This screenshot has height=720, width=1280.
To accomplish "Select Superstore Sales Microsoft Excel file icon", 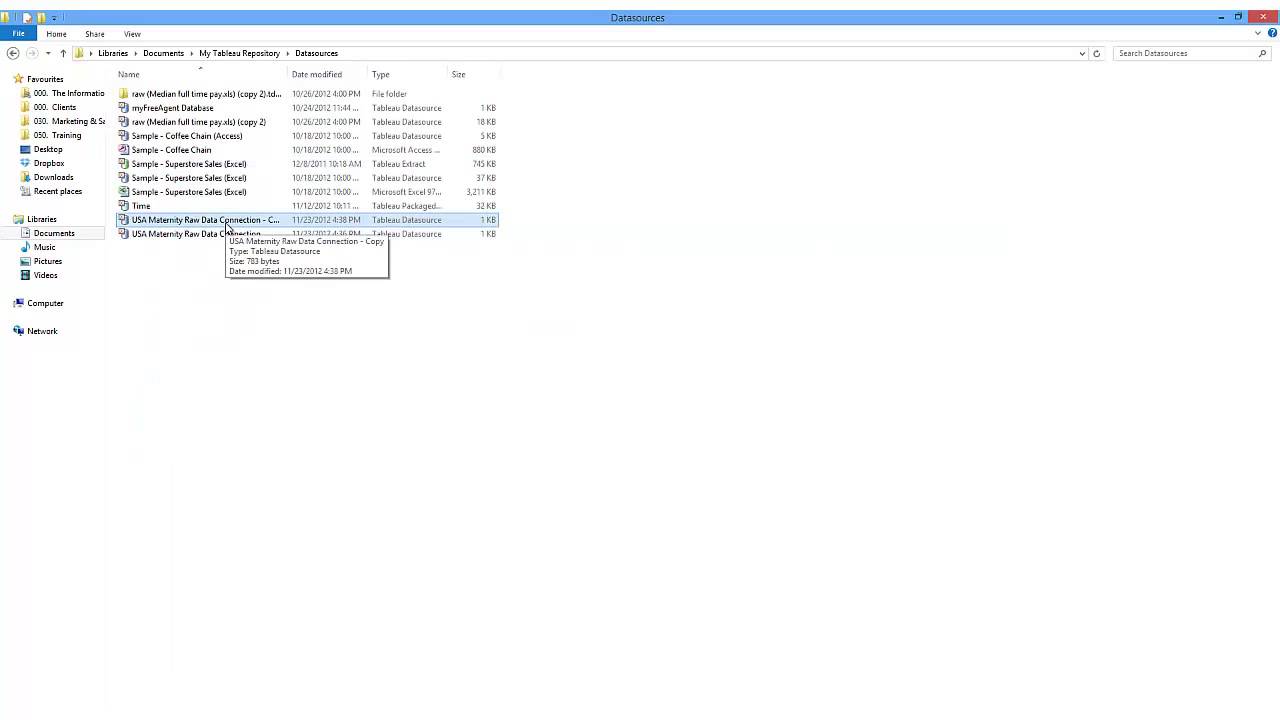I will (x=124, y=192).
